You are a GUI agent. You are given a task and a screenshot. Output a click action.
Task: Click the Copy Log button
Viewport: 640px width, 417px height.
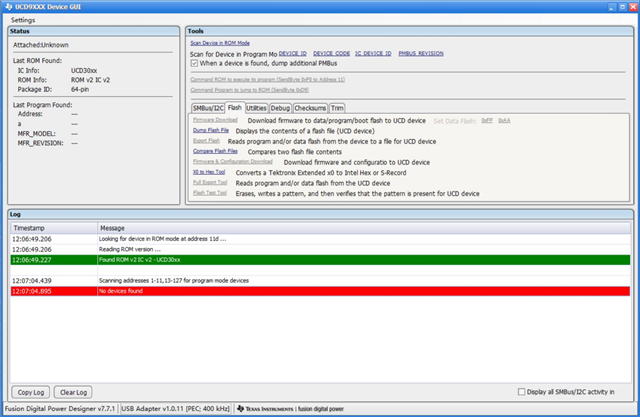[31, 392]
